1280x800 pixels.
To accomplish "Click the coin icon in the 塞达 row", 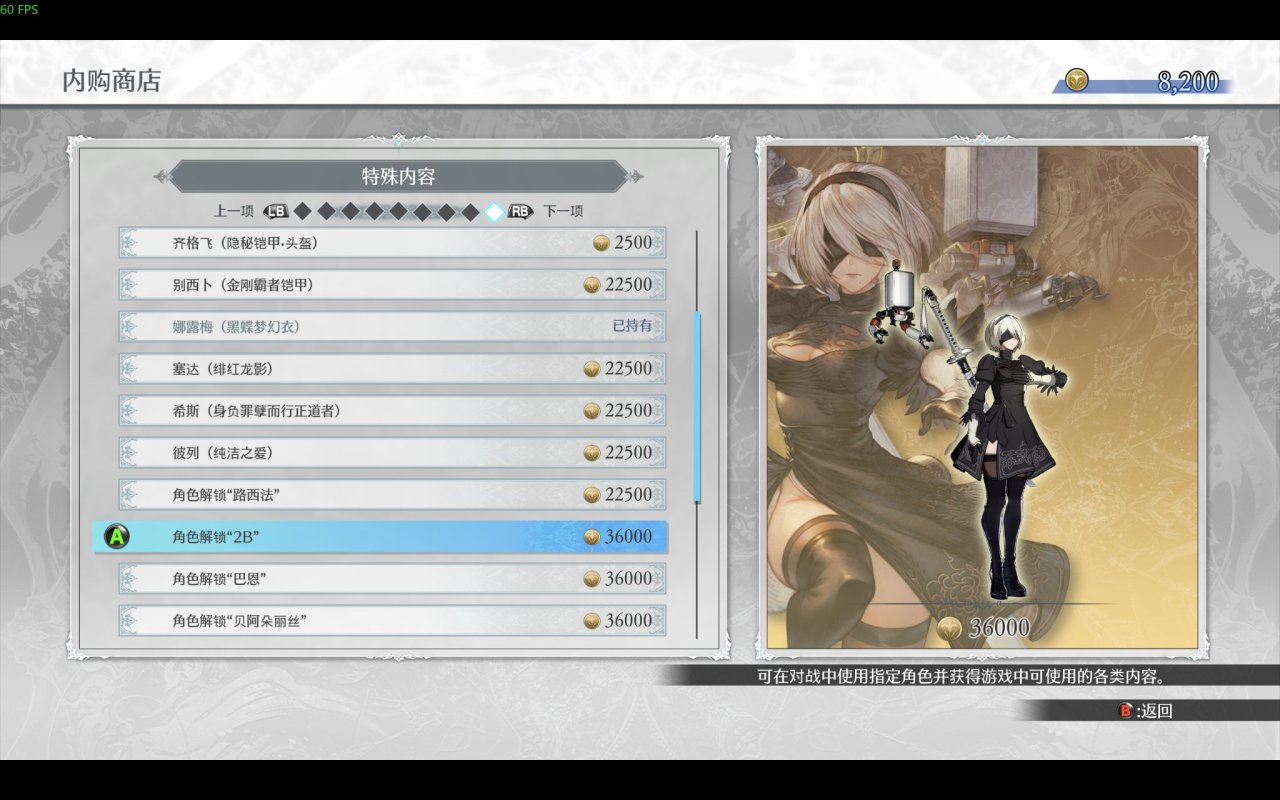I will coord(592,369).
